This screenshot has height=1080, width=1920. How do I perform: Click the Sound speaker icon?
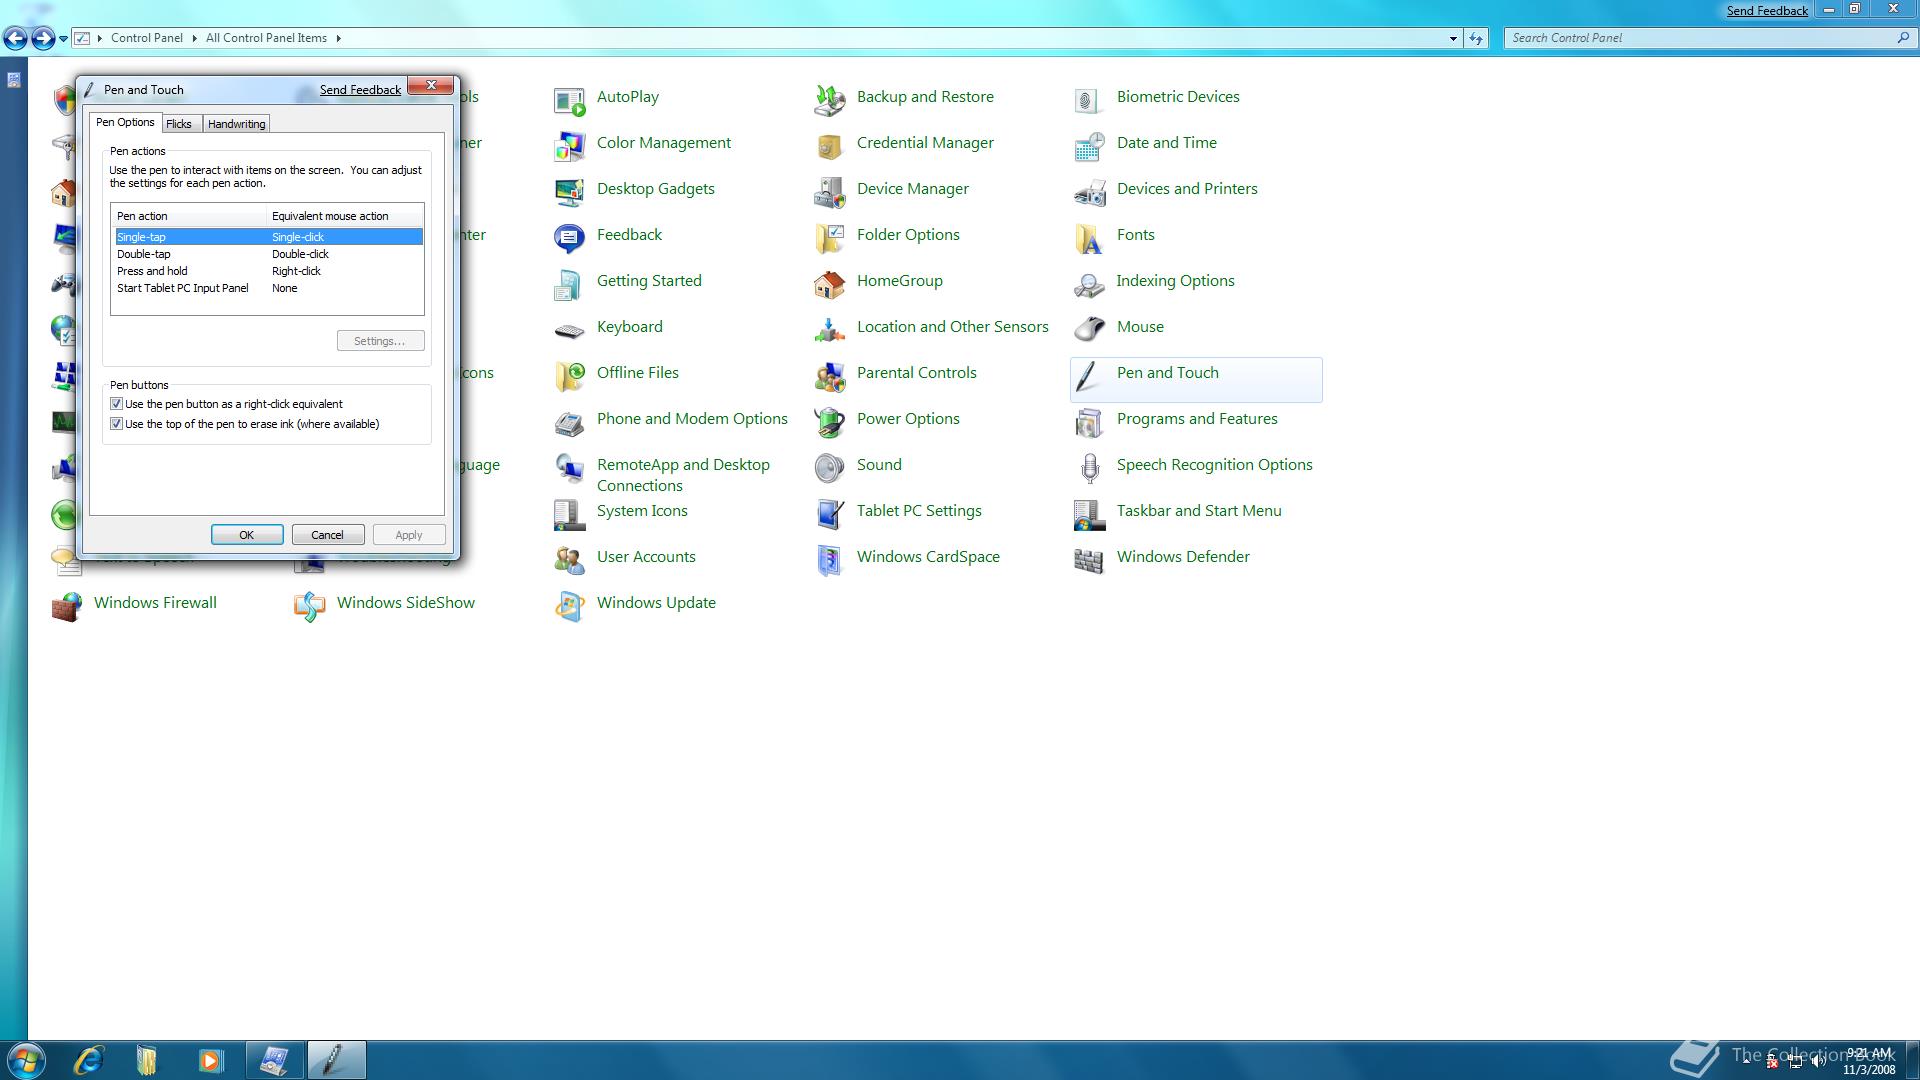[829, 469]
